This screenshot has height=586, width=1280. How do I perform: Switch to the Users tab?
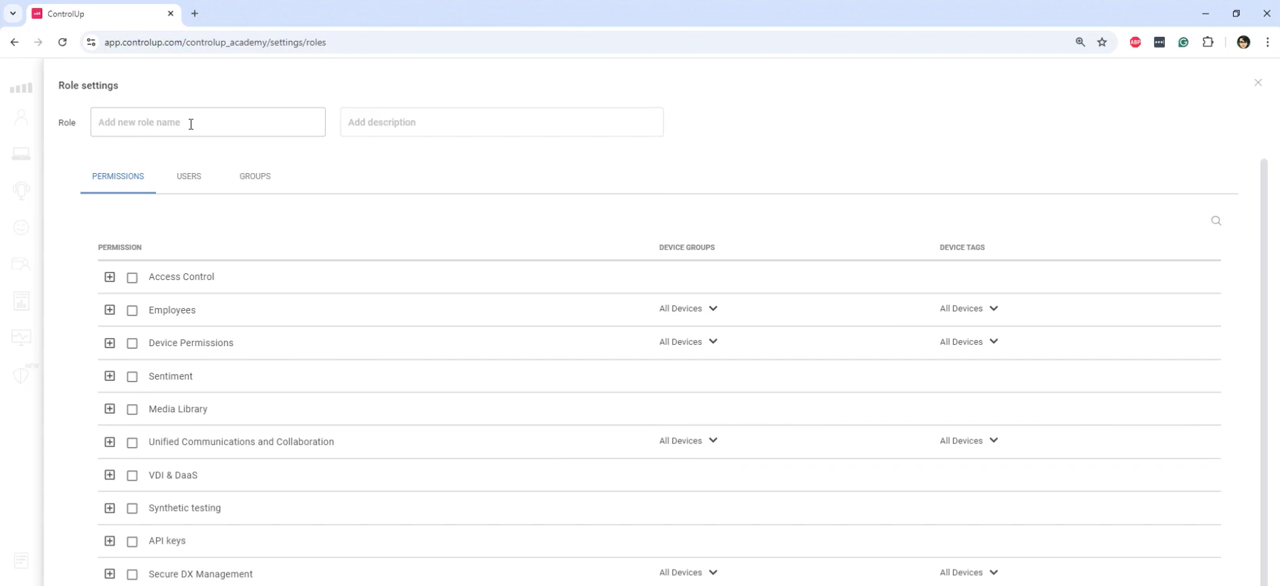coord(189,176)
